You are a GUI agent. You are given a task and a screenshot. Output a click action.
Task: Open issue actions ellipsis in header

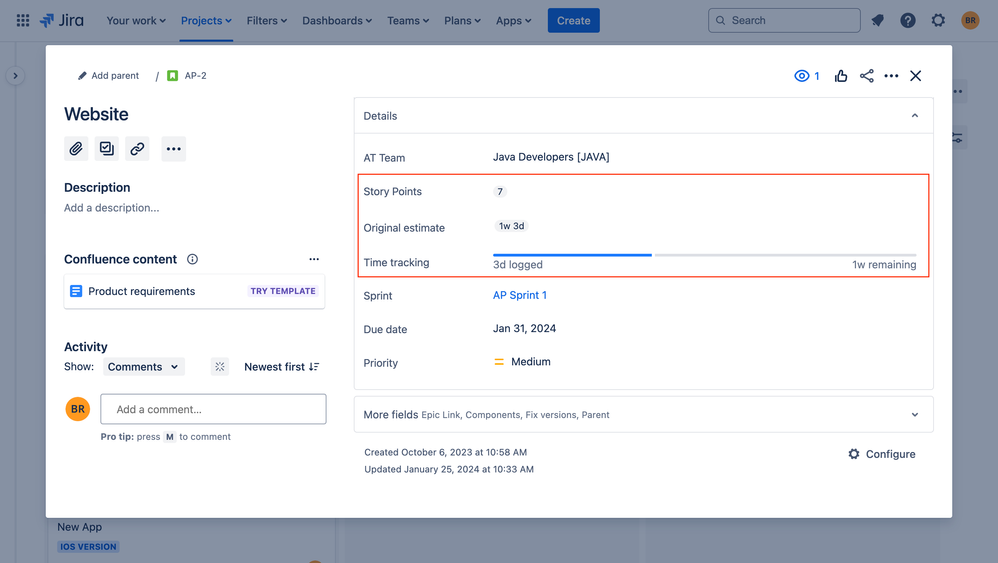click(x=891, y=76)
